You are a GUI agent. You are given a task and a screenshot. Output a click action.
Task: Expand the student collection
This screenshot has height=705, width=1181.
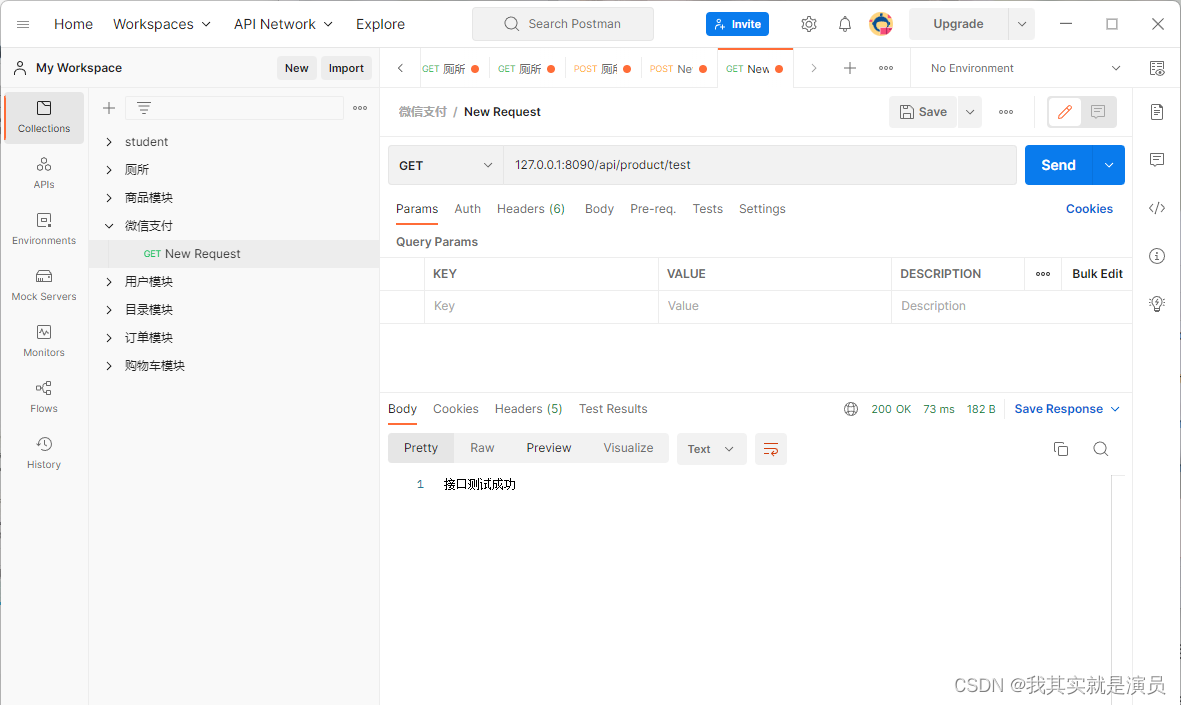(109, 142)
